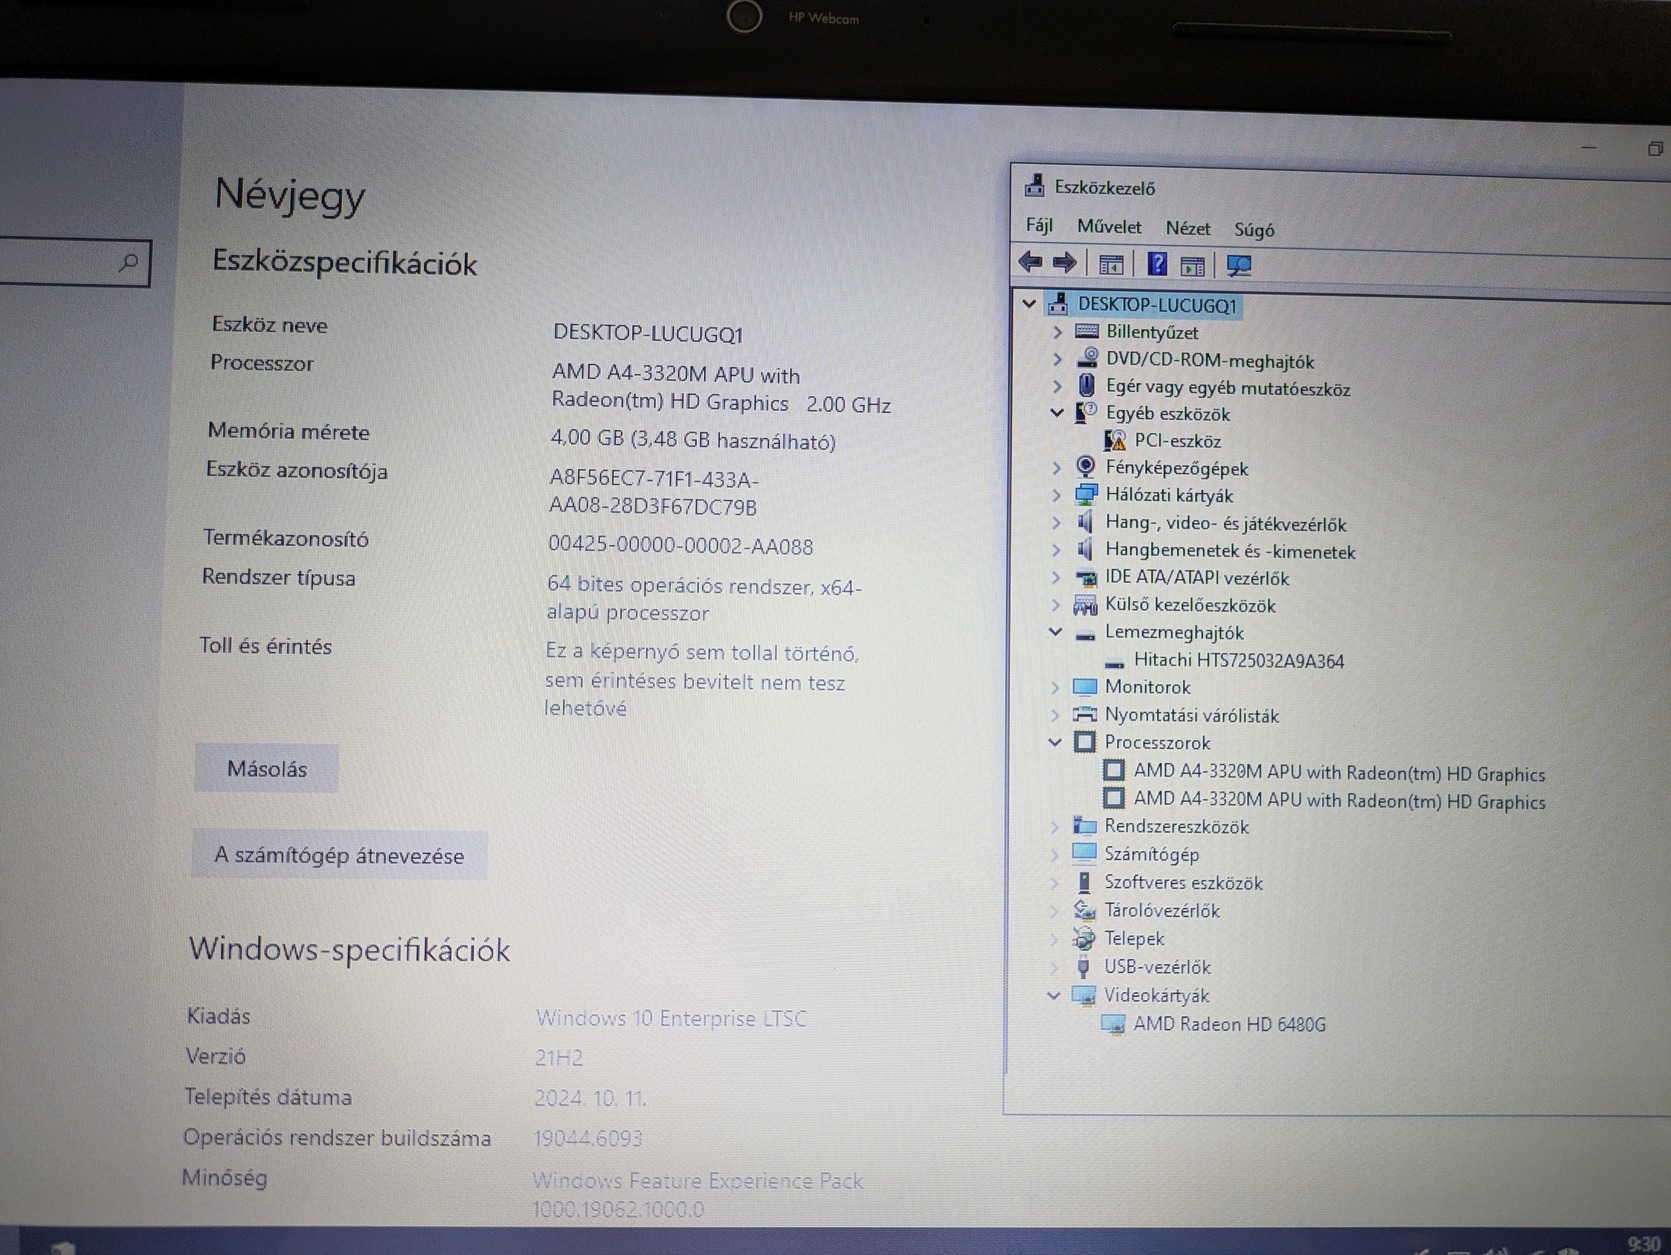Click the install date 2024. 10. 11.
1671x1255 pixels.
(x=590, y=1098)
